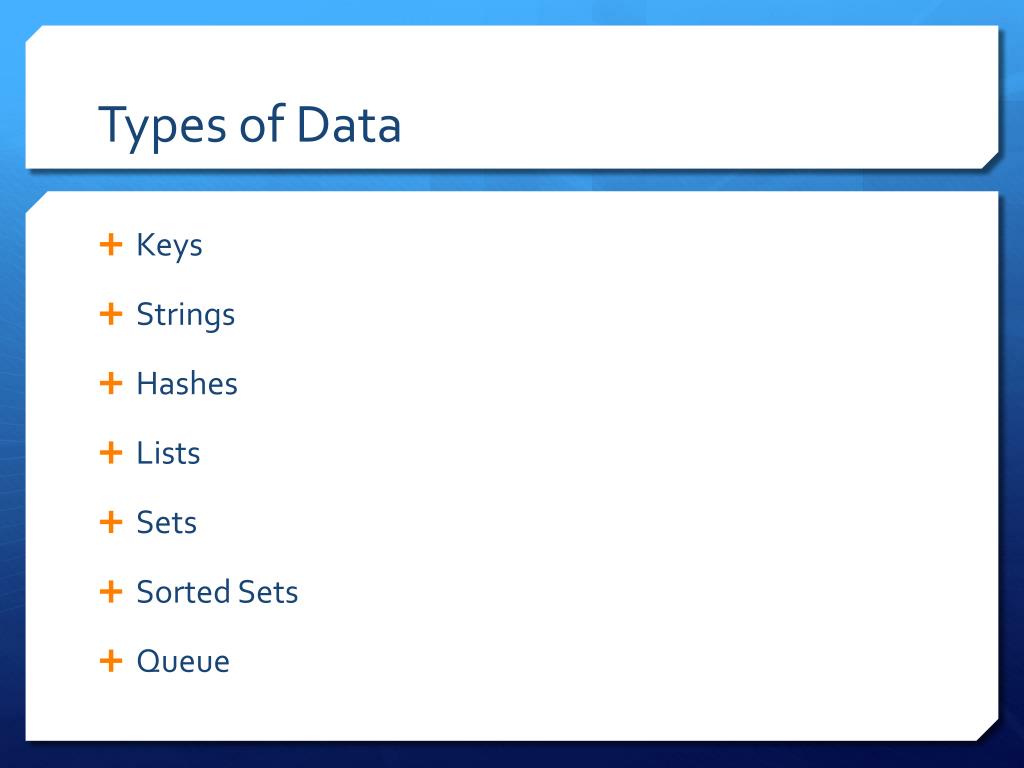Click the plus bullet beside Hashes
Screen dimensions: 1024x768
click(x=111, y=383)
